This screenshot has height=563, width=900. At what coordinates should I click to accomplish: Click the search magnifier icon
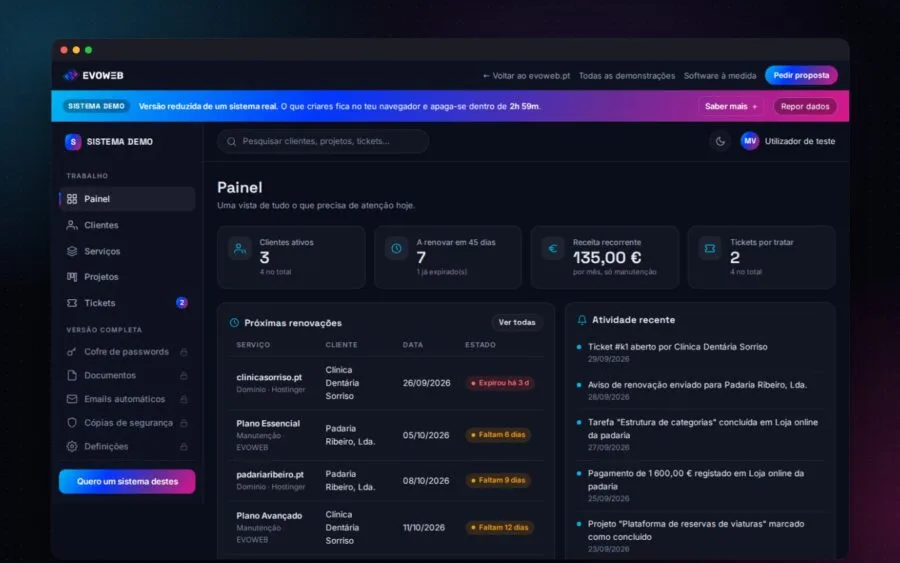231,141
